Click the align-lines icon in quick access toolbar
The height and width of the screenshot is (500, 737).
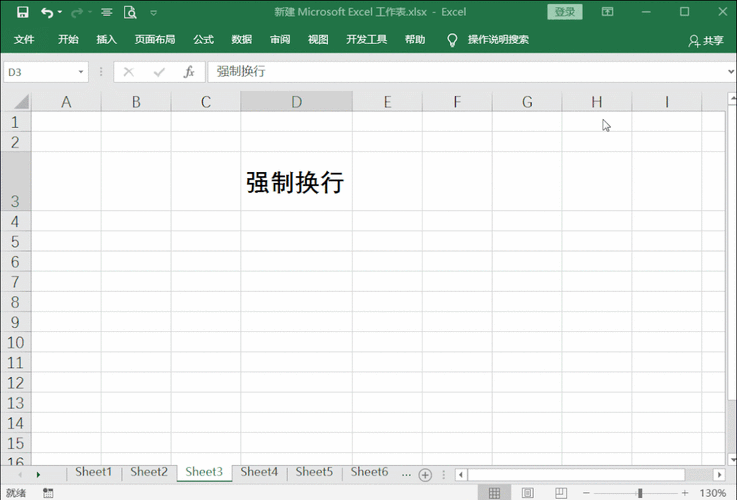[x=107, y=12]
